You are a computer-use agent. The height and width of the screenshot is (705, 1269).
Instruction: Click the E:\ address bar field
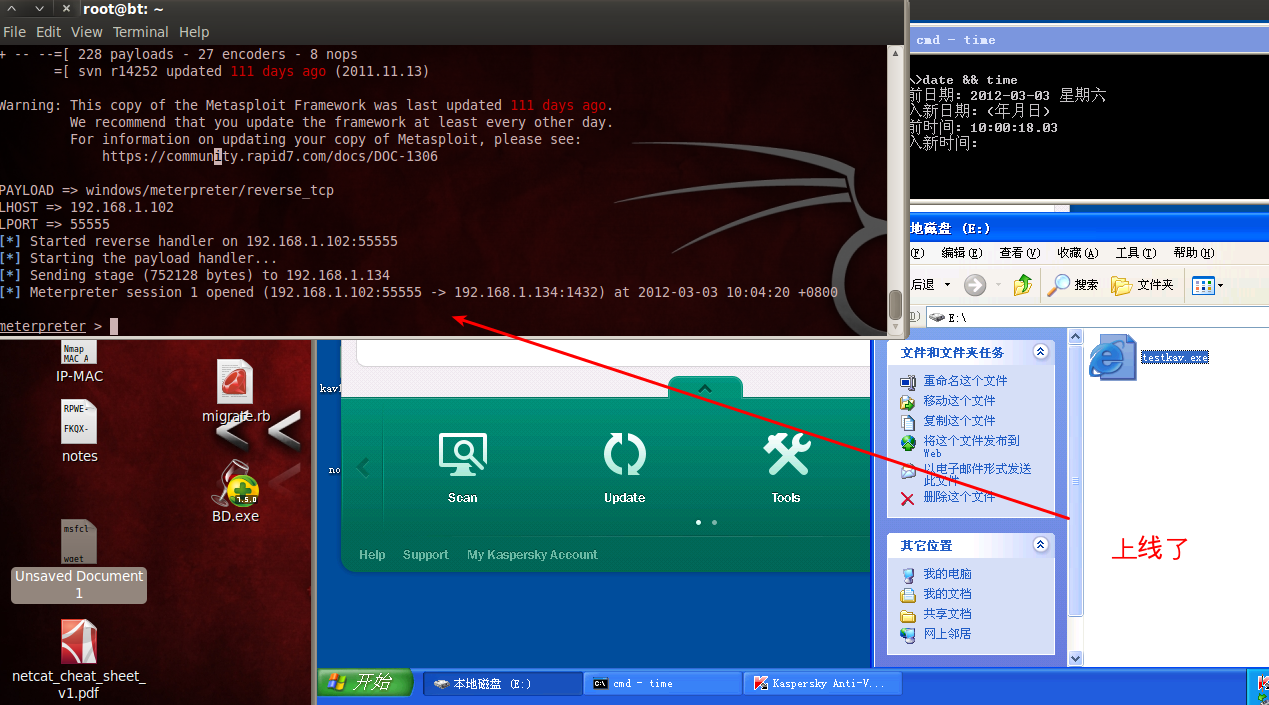click(x=1095, y=317)
